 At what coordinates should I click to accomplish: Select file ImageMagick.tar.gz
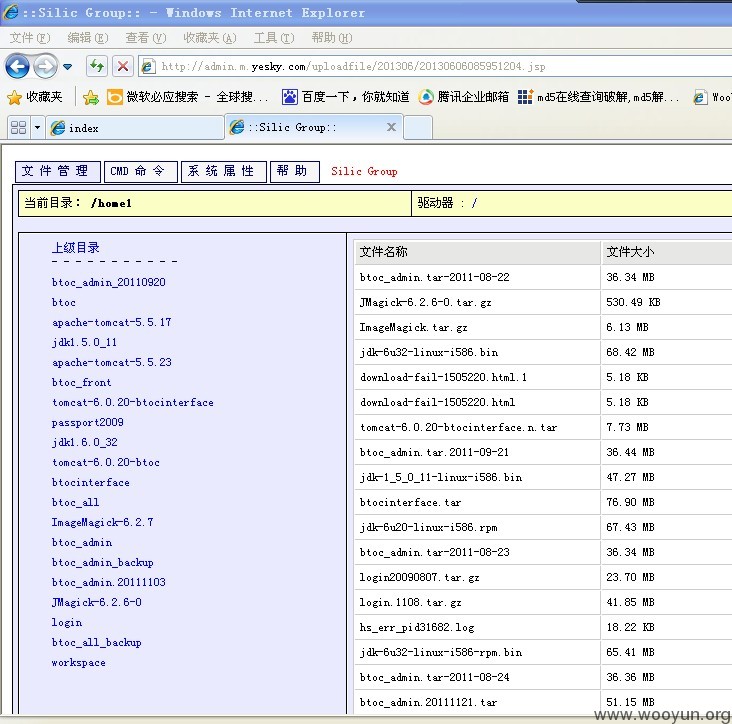pos(413,328)
